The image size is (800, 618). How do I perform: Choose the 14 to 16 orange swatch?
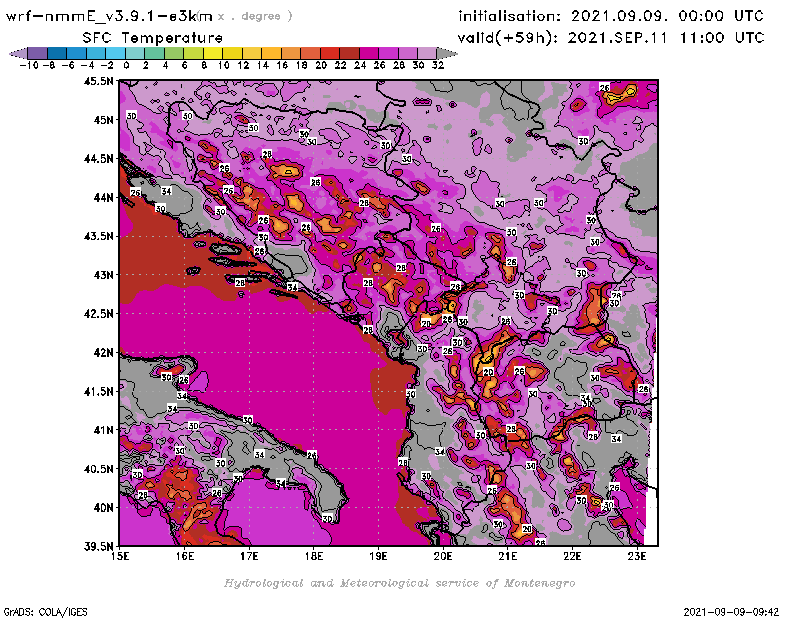pos(271,53)
